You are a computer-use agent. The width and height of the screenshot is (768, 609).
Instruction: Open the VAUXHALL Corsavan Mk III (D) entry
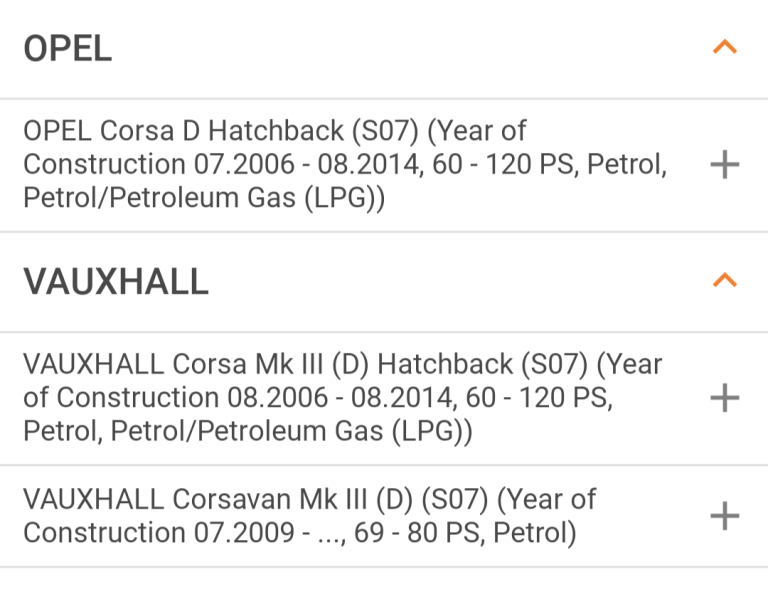click(x=384, y=516)
